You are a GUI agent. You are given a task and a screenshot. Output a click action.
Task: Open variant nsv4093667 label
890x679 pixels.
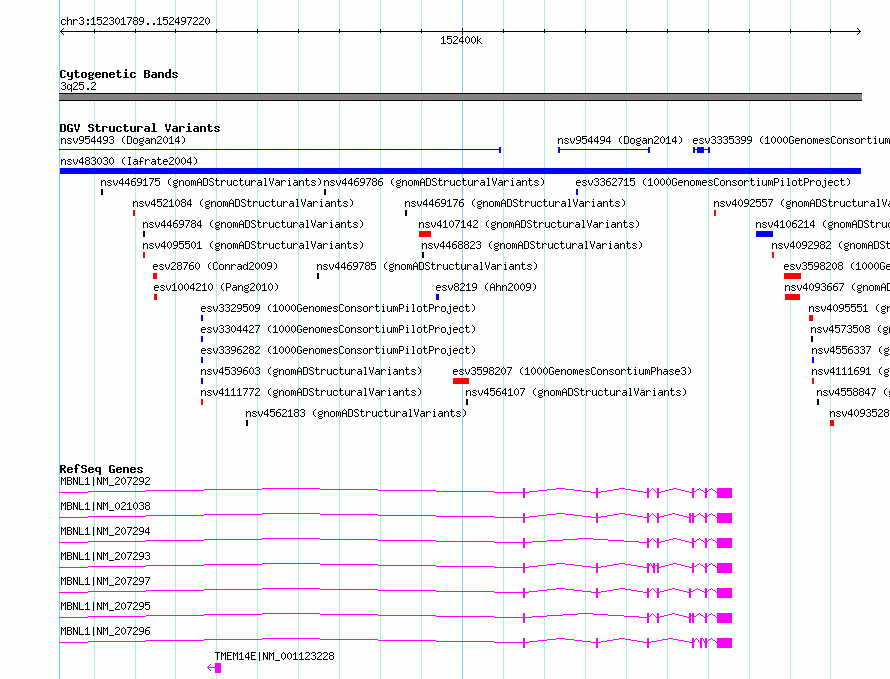pyautogui.click(x=837, y=287)
